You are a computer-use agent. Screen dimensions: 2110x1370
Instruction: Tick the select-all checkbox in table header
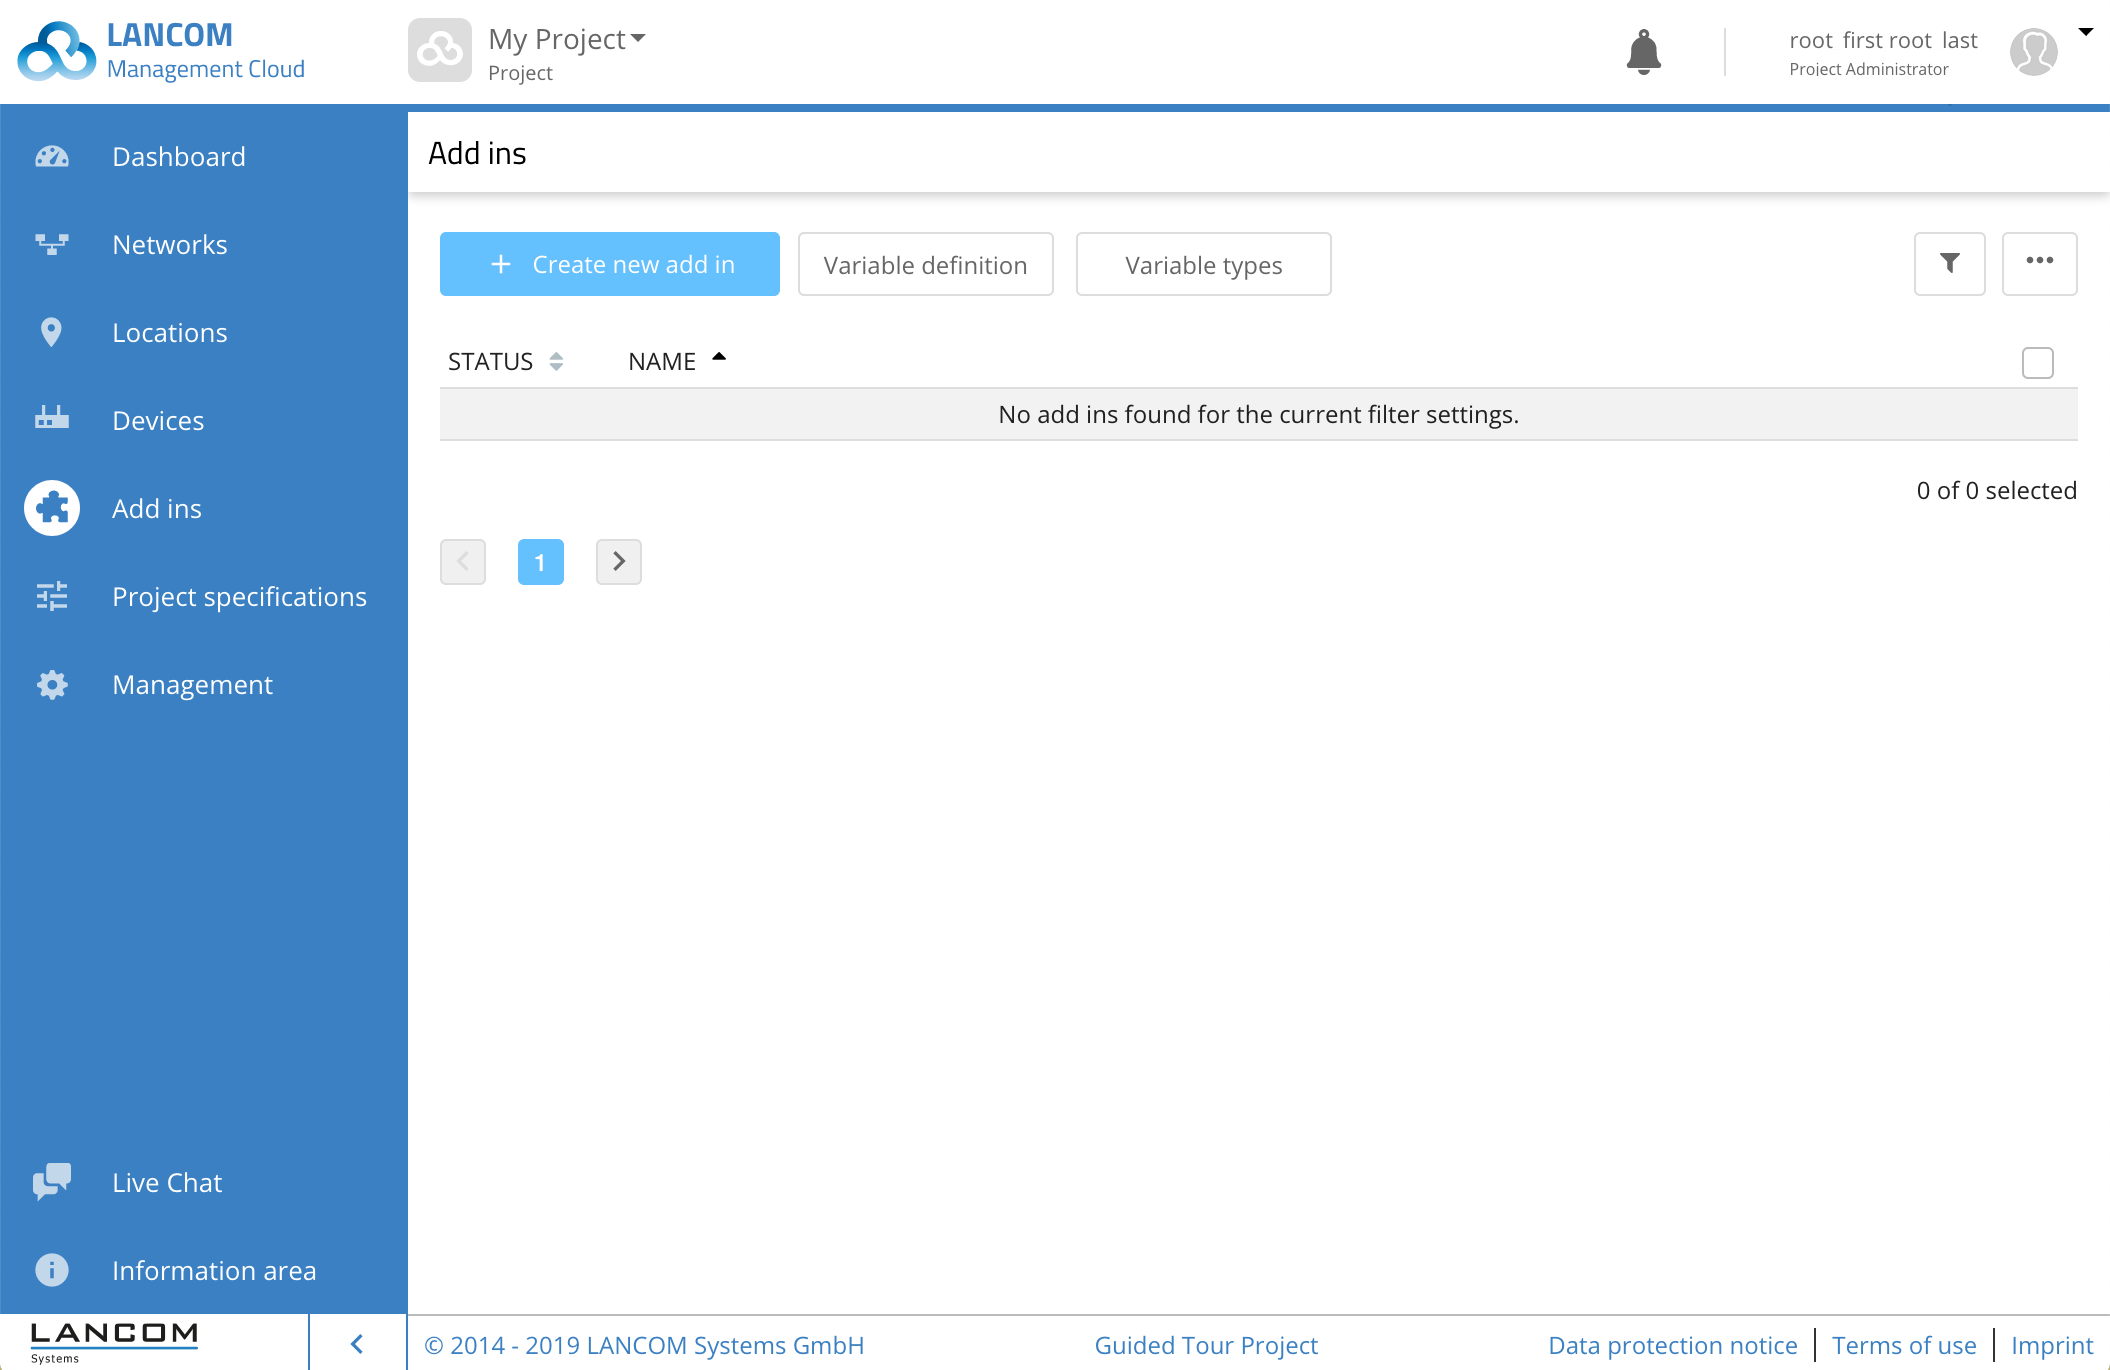click(x=2037, y=362)
